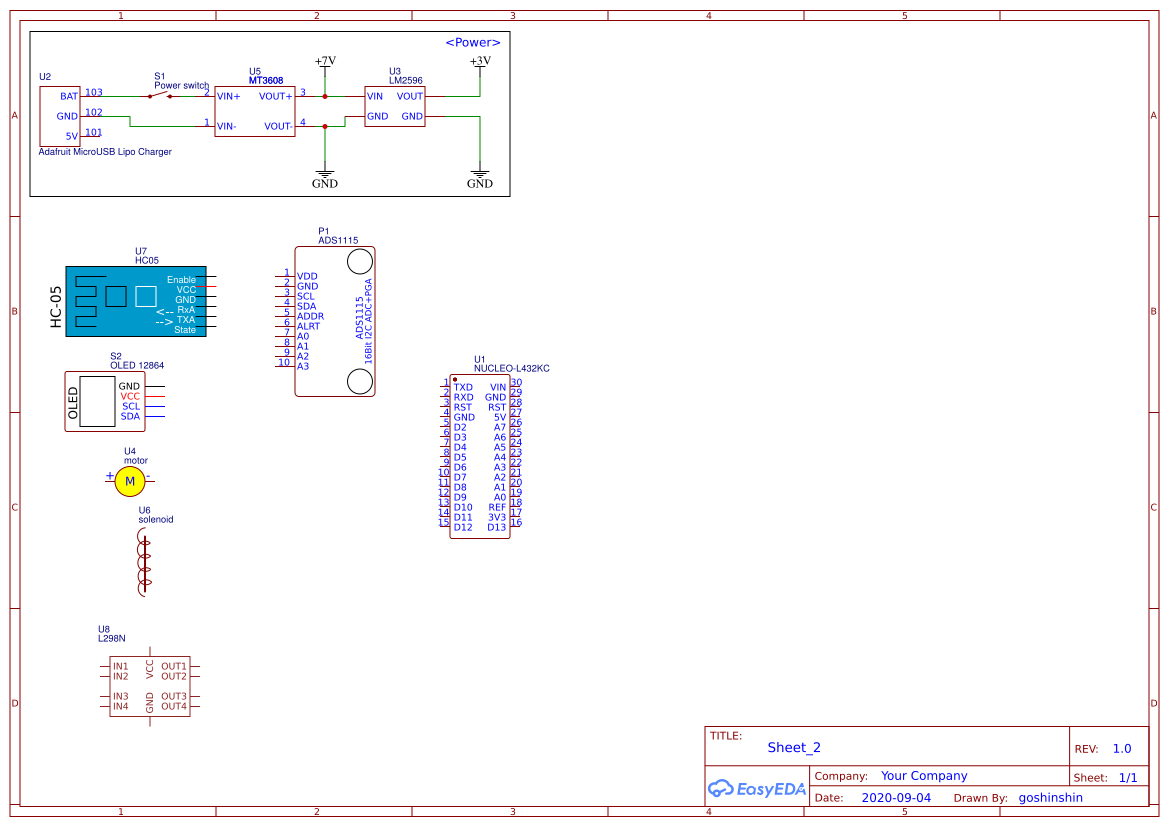Select the ADS1115 module body
The height and width of the screenshot is (827, 1169).
[335, 321]
